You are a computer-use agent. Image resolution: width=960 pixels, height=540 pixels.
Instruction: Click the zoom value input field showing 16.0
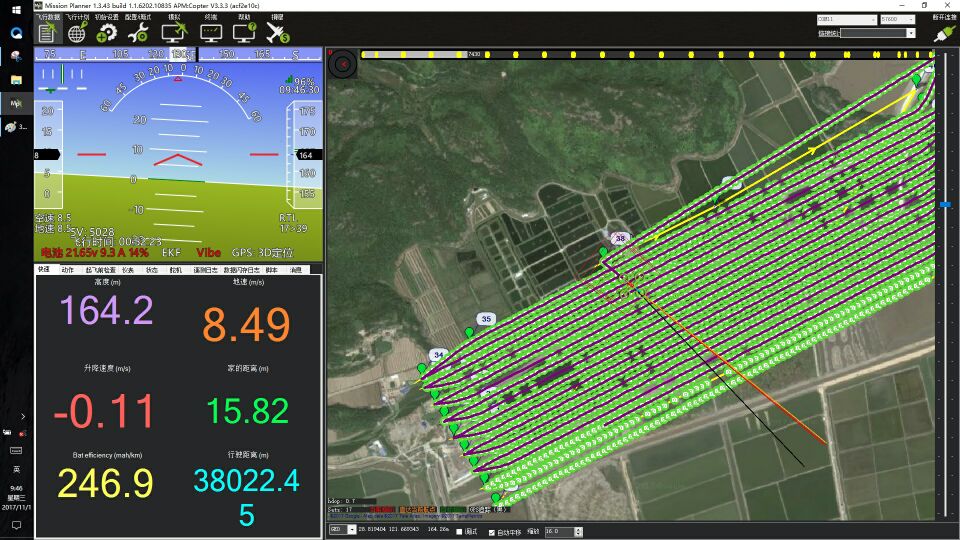(x=560, y=531)
